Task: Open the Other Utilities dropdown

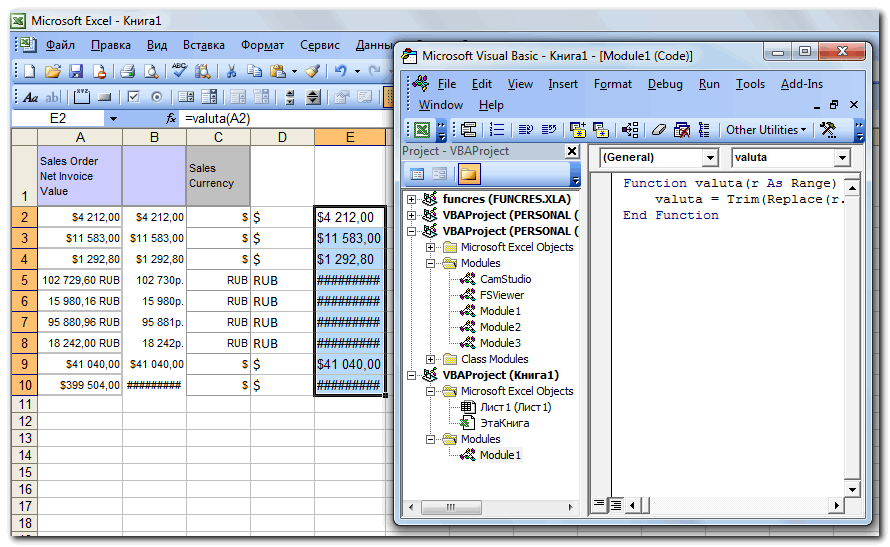Action: [x=766, y=130]
